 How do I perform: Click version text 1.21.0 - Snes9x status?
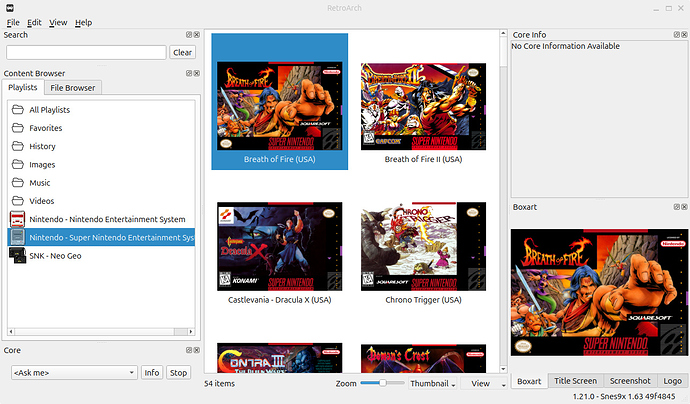click(624, 396)
